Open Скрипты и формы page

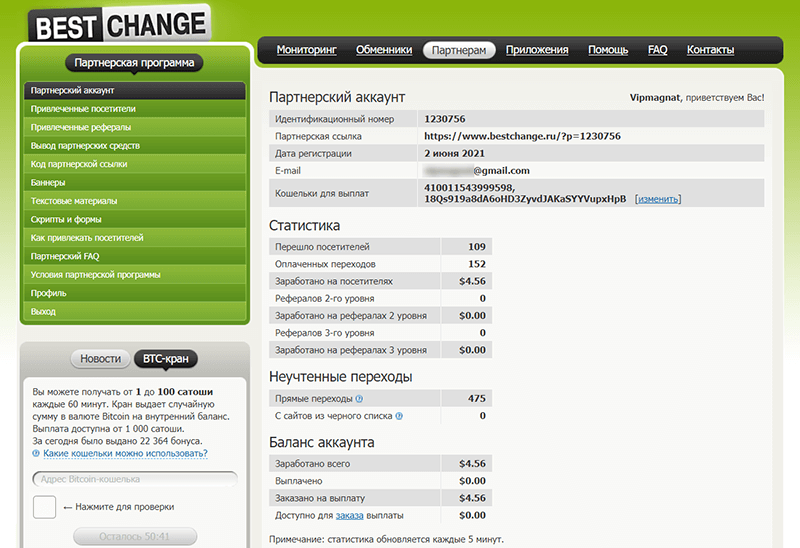[135, 219]
